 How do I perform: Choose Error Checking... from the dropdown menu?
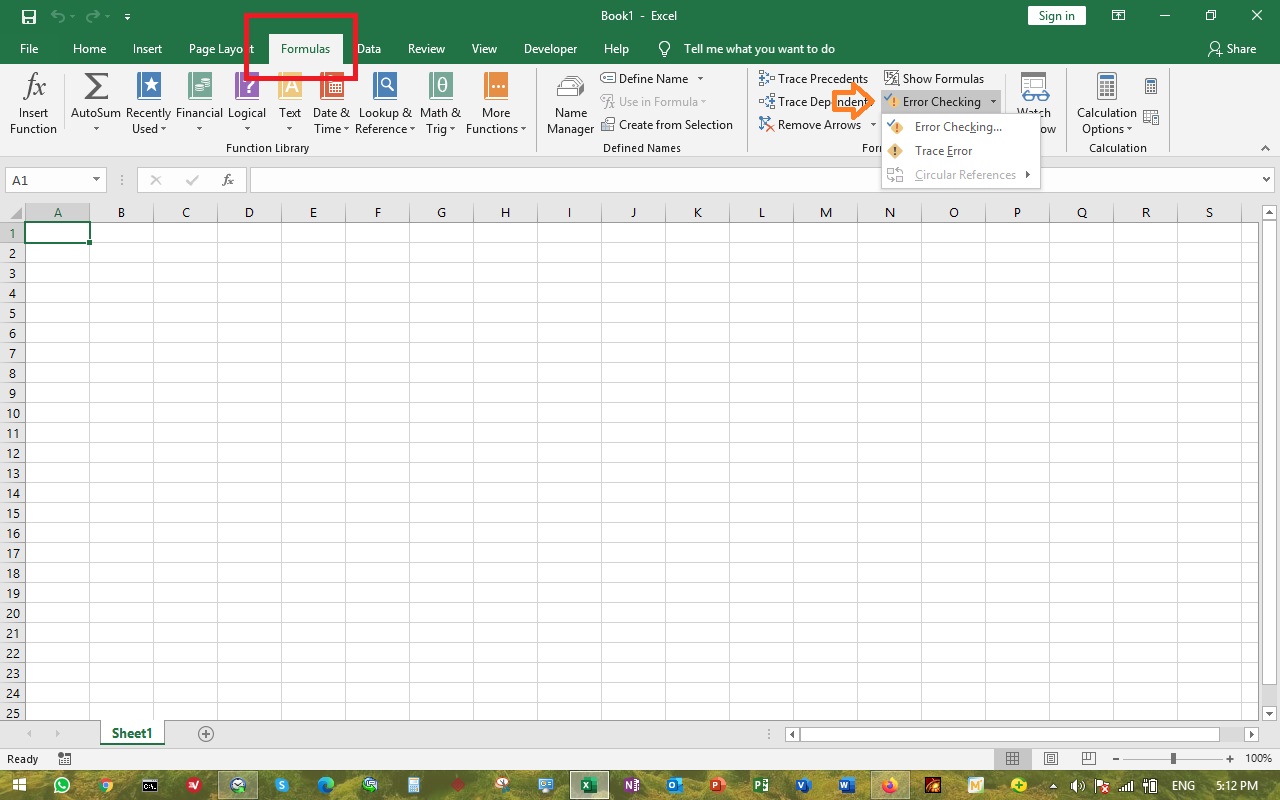[x=958, y=127]
